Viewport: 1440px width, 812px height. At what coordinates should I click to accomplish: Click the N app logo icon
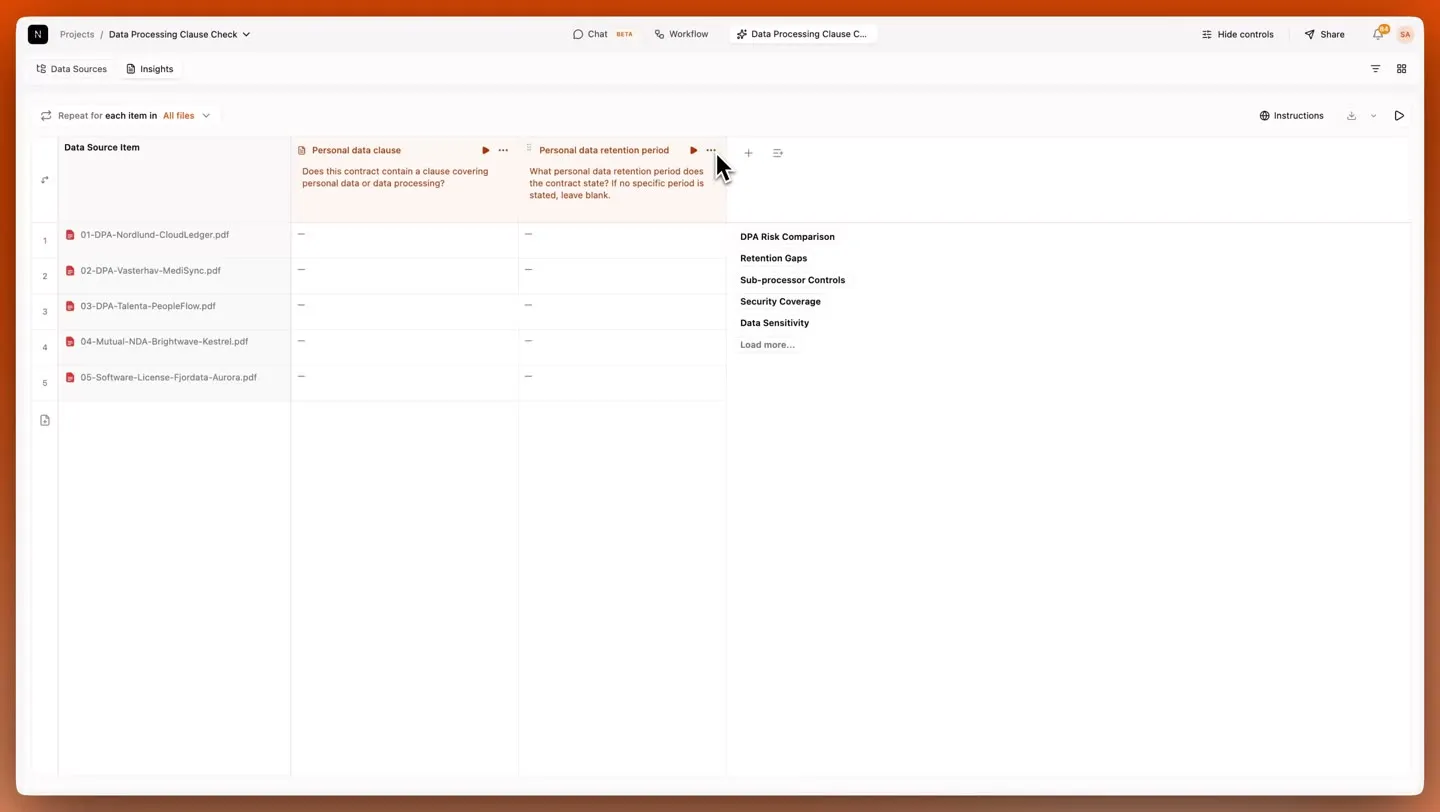point(38,34)
